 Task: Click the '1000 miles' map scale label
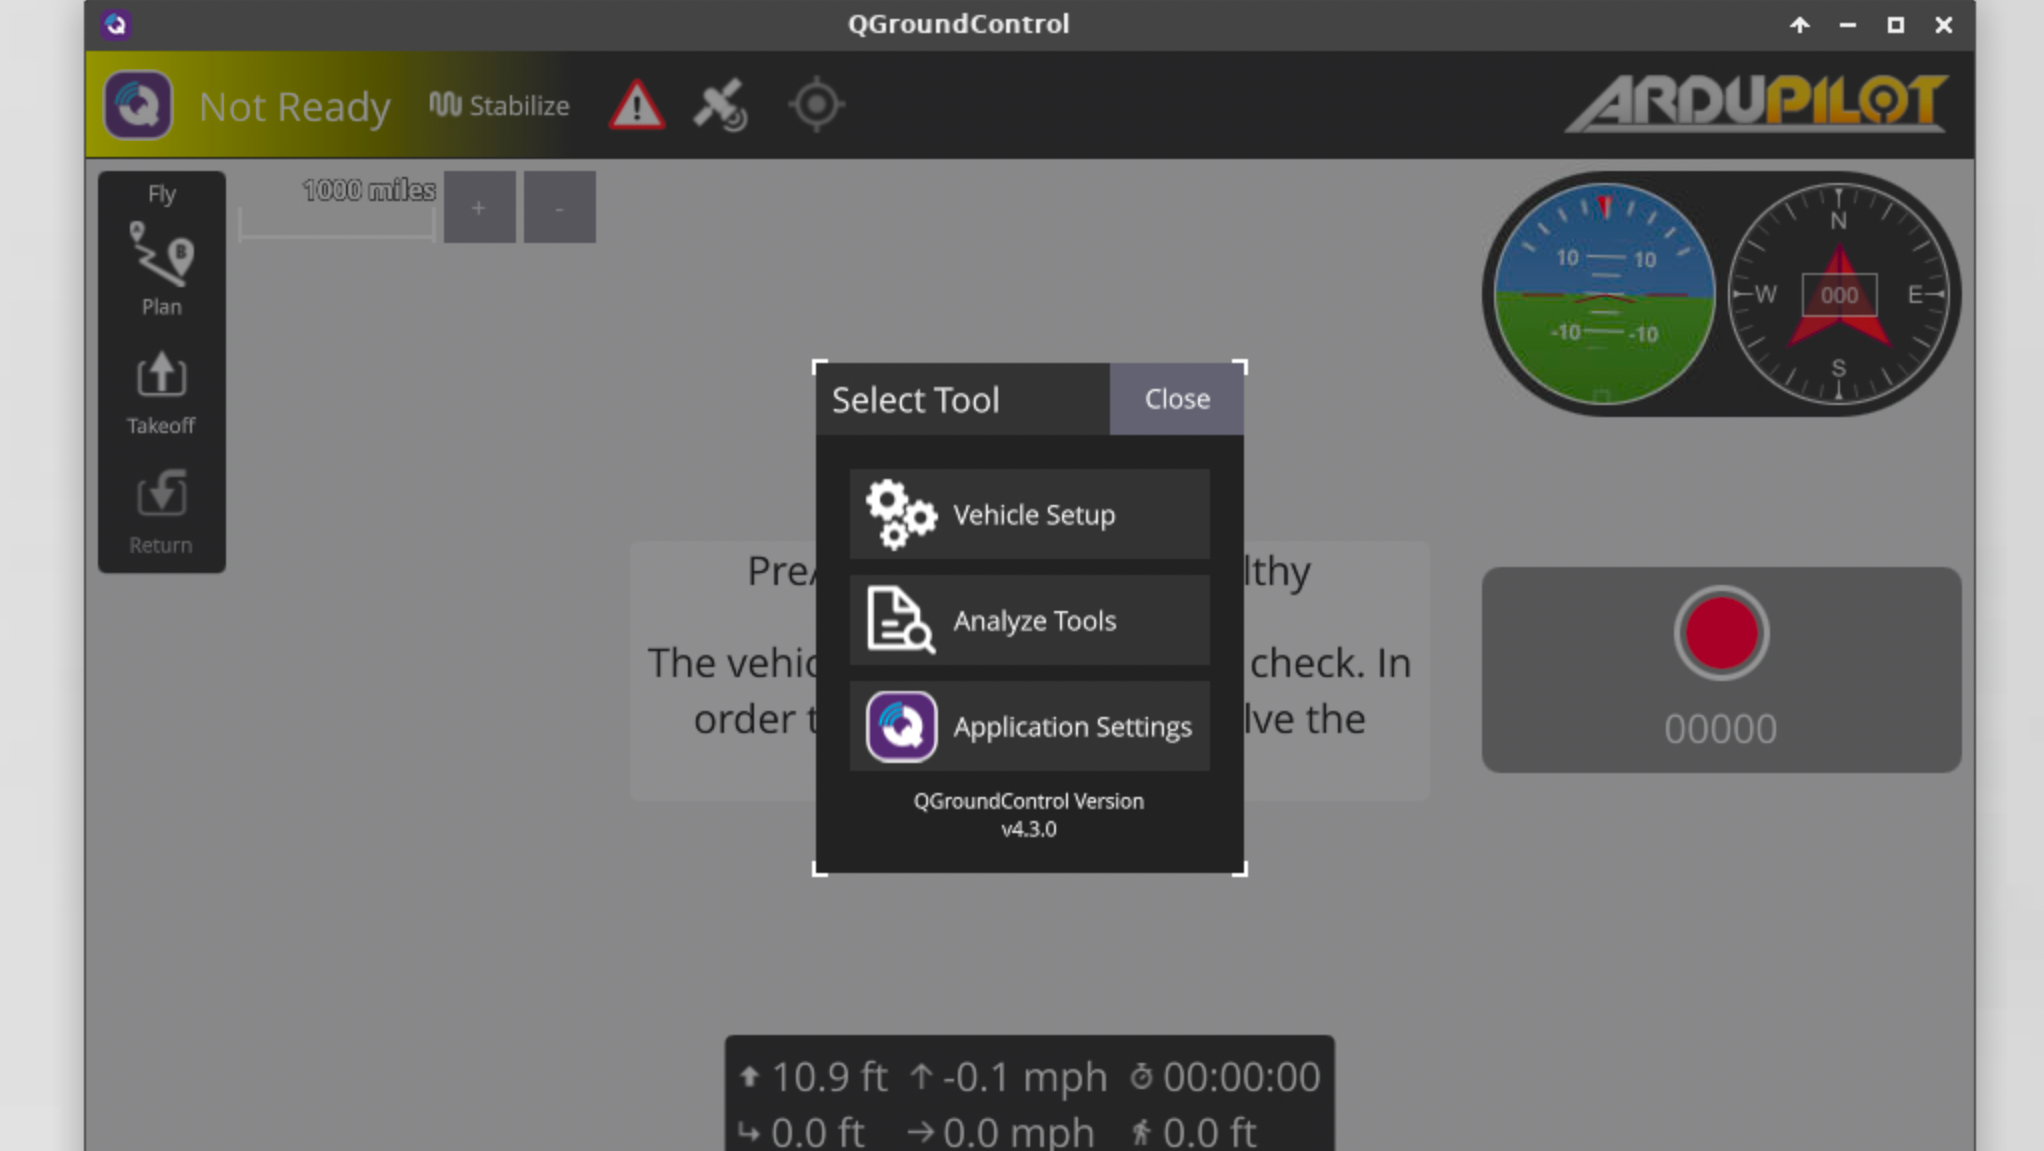[369, 190]
